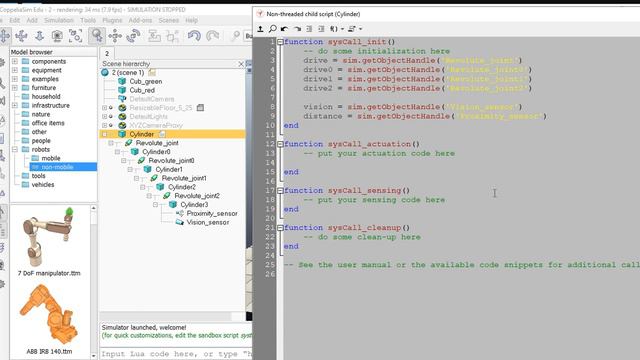The height and width of the screenshot is (360, 640).
Task: Click the restart script icon in script editor
Action: point(260,29)
